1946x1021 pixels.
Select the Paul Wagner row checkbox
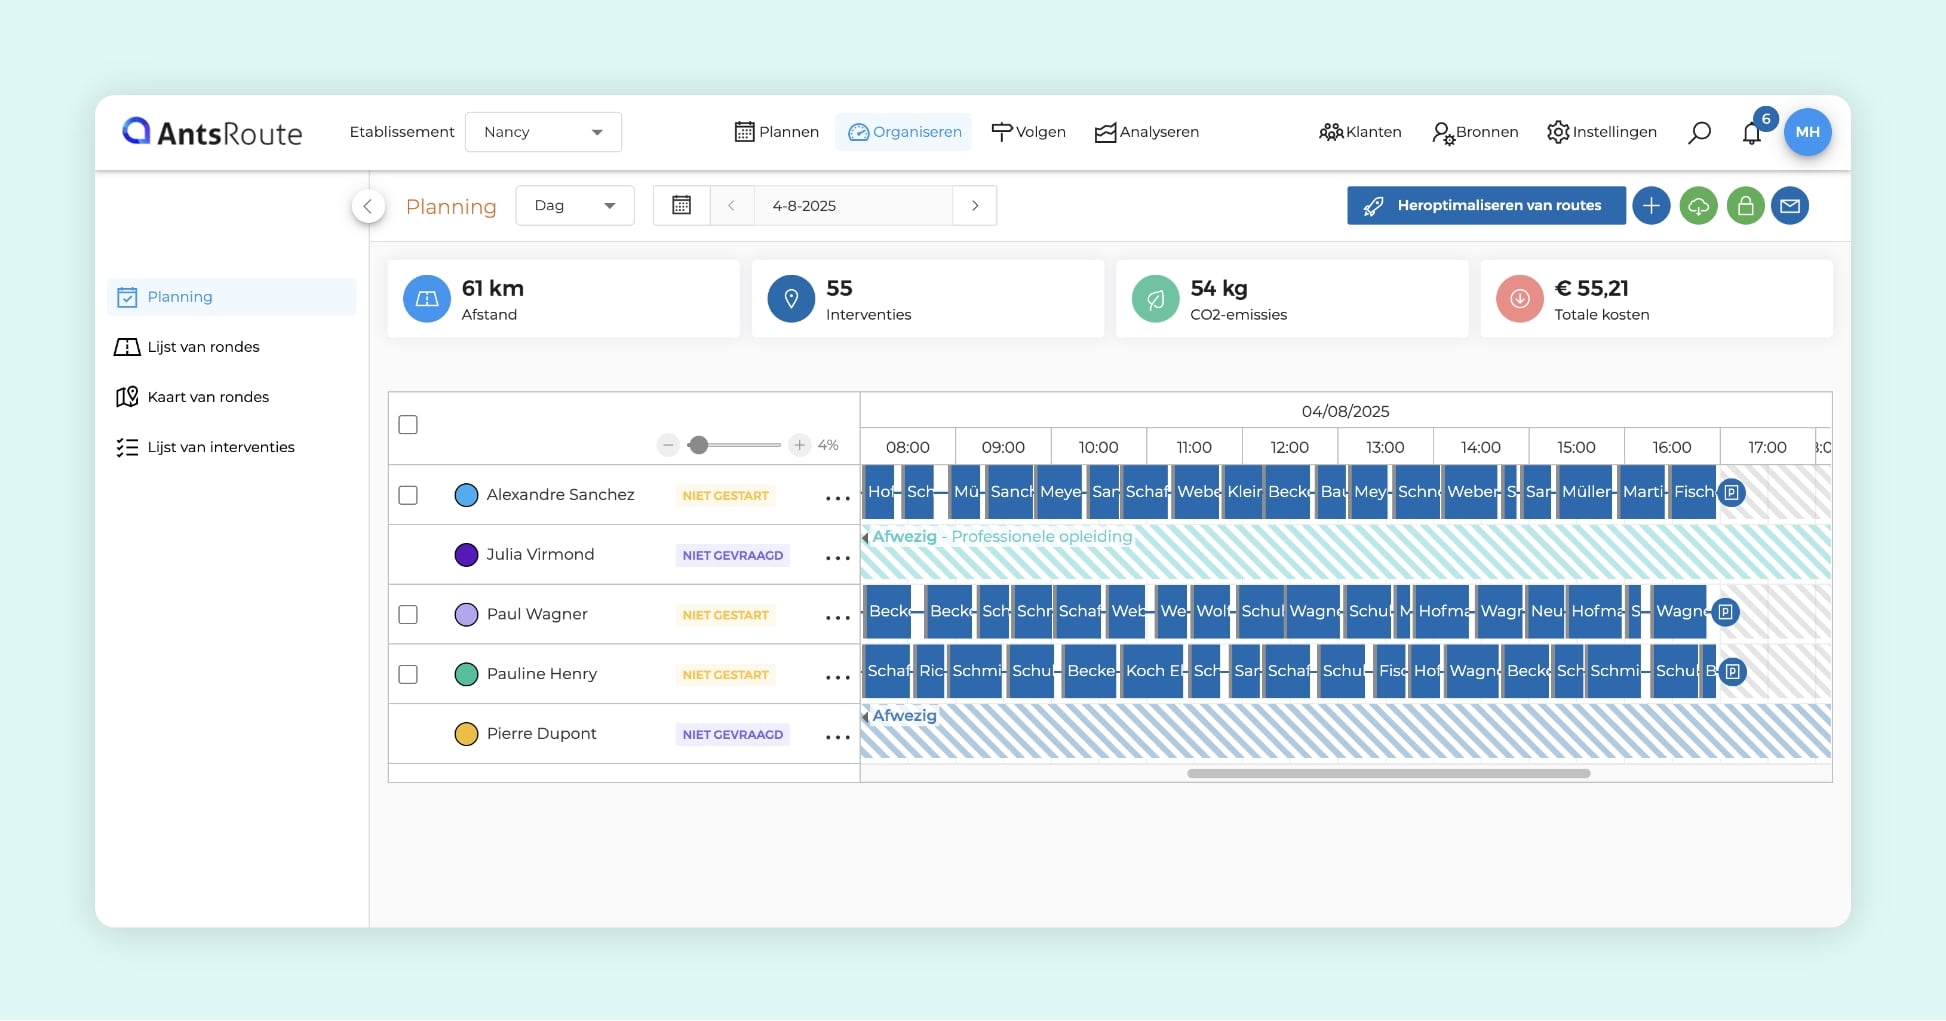tap(408, 614)
